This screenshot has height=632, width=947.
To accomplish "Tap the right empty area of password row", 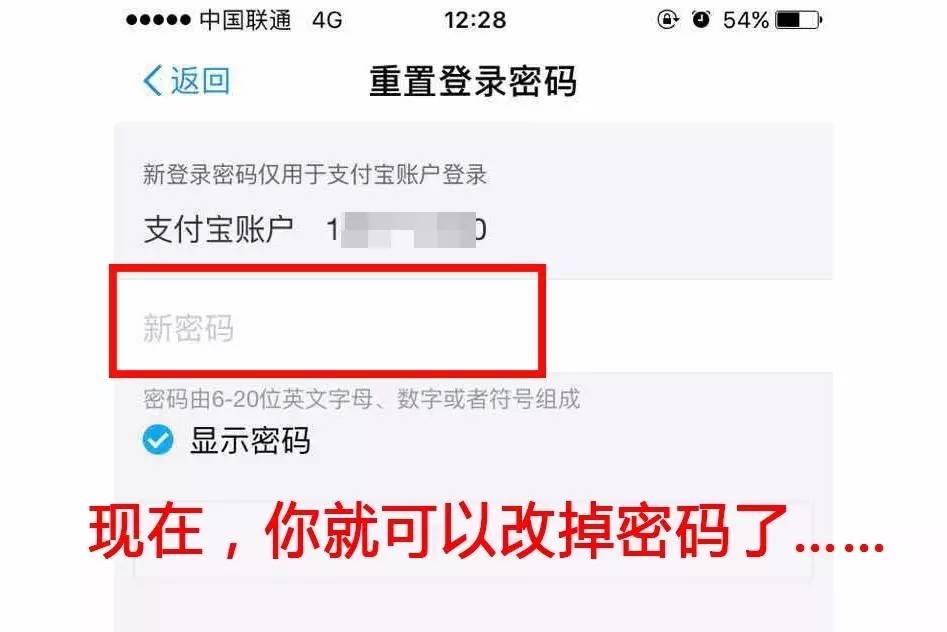I will click(689, 326).
